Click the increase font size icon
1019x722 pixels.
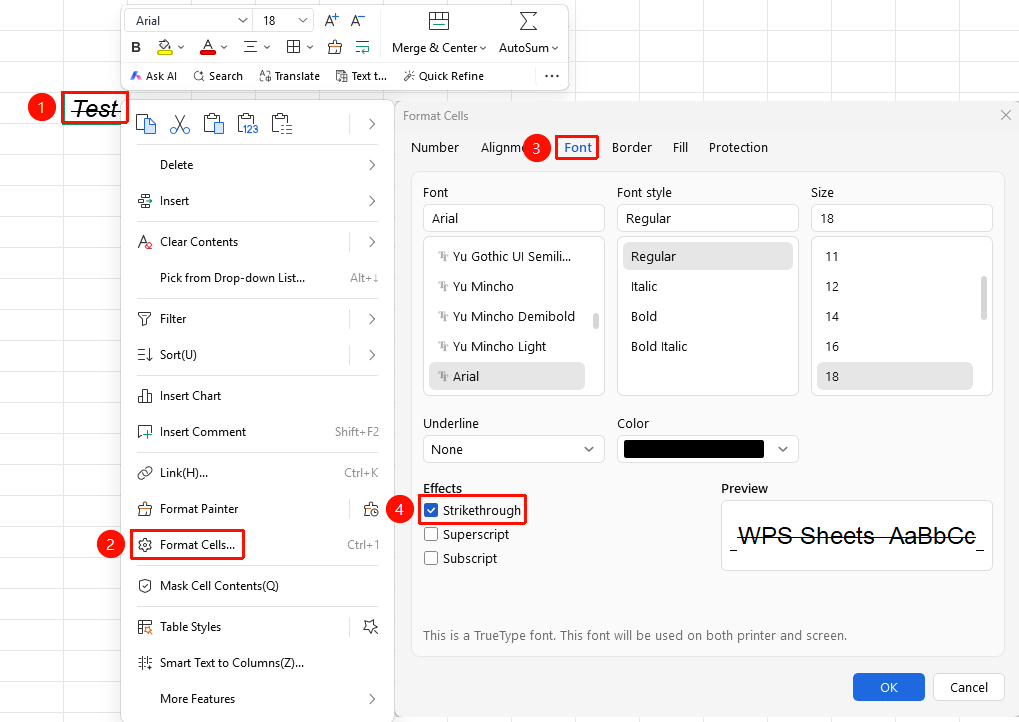(331, 21)
